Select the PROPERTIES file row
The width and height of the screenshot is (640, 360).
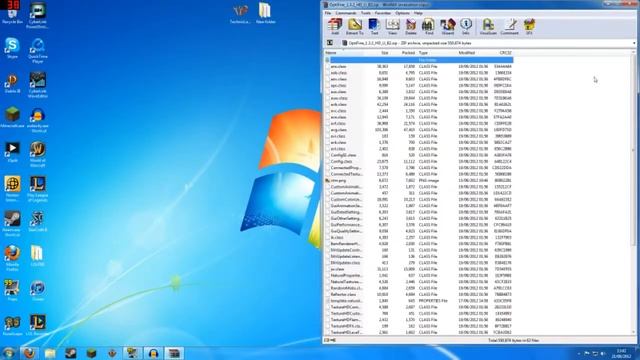tap(419, 301)
